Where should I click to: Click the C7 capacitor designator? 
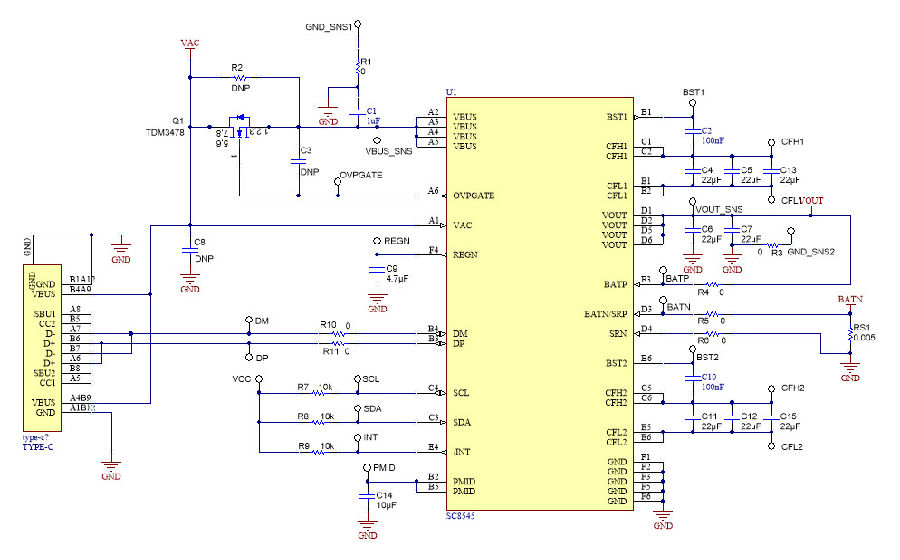click(x=746, y=229)
